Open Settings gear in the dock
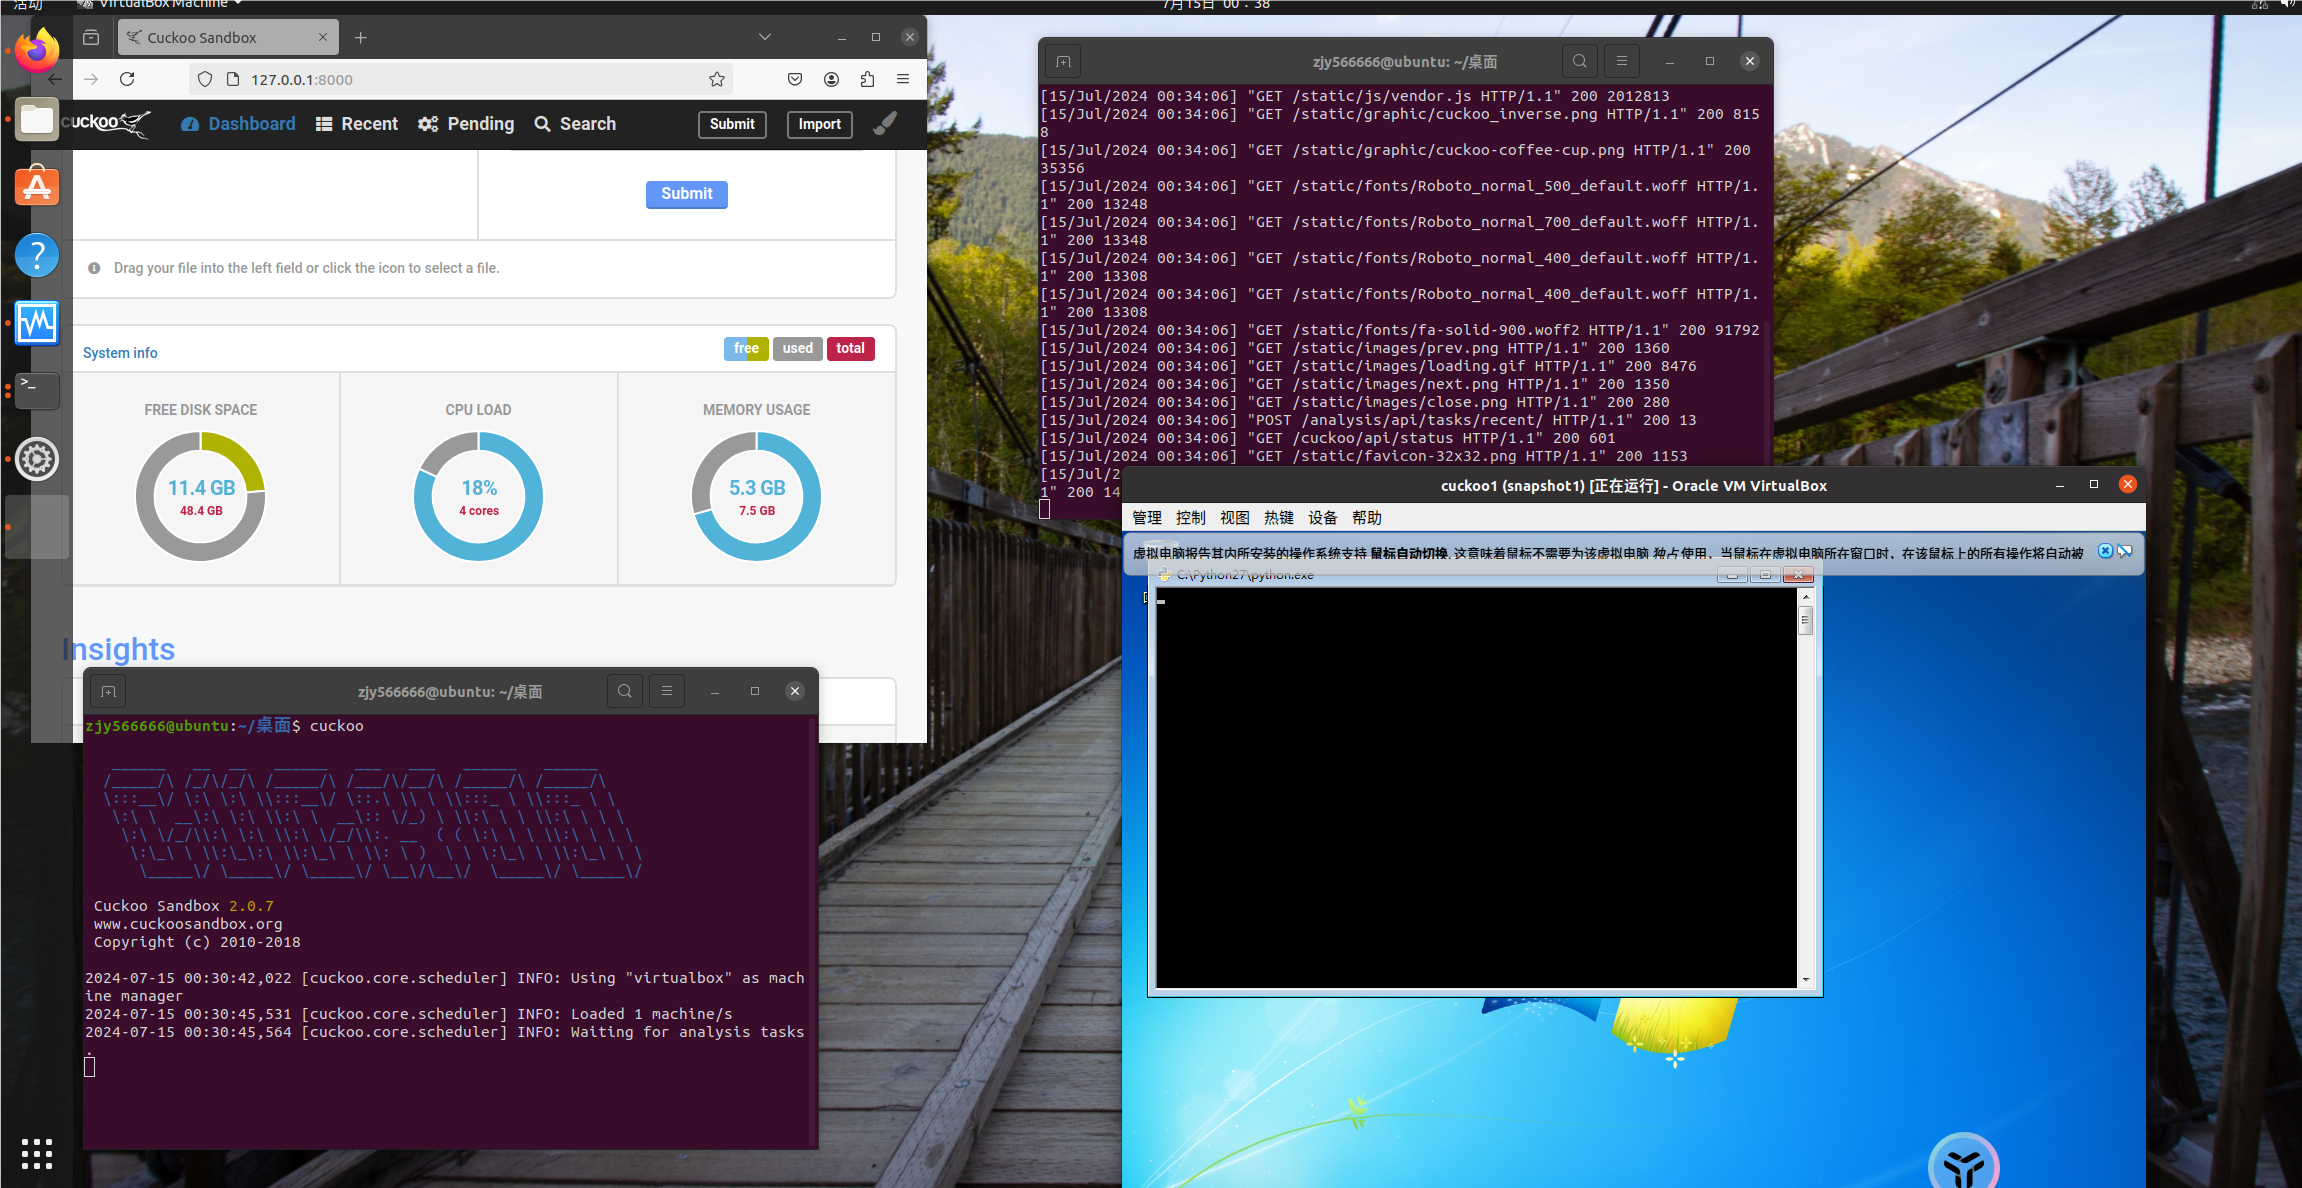The height and width of the screenshot is (1188, 2302). coord(37,459)
